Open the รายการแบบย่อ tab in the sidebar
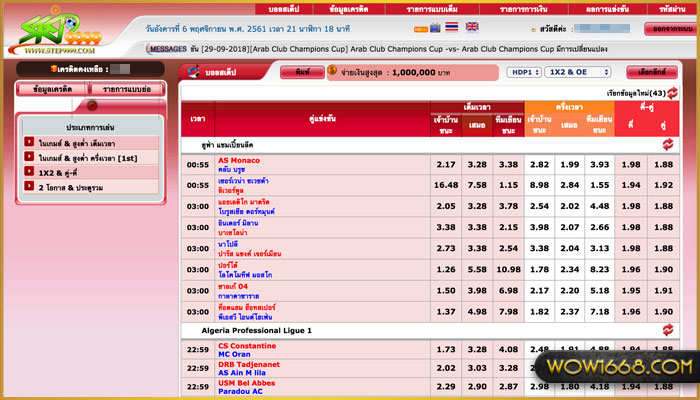This screenshot has width=700, height=400. tap(126, 89)
